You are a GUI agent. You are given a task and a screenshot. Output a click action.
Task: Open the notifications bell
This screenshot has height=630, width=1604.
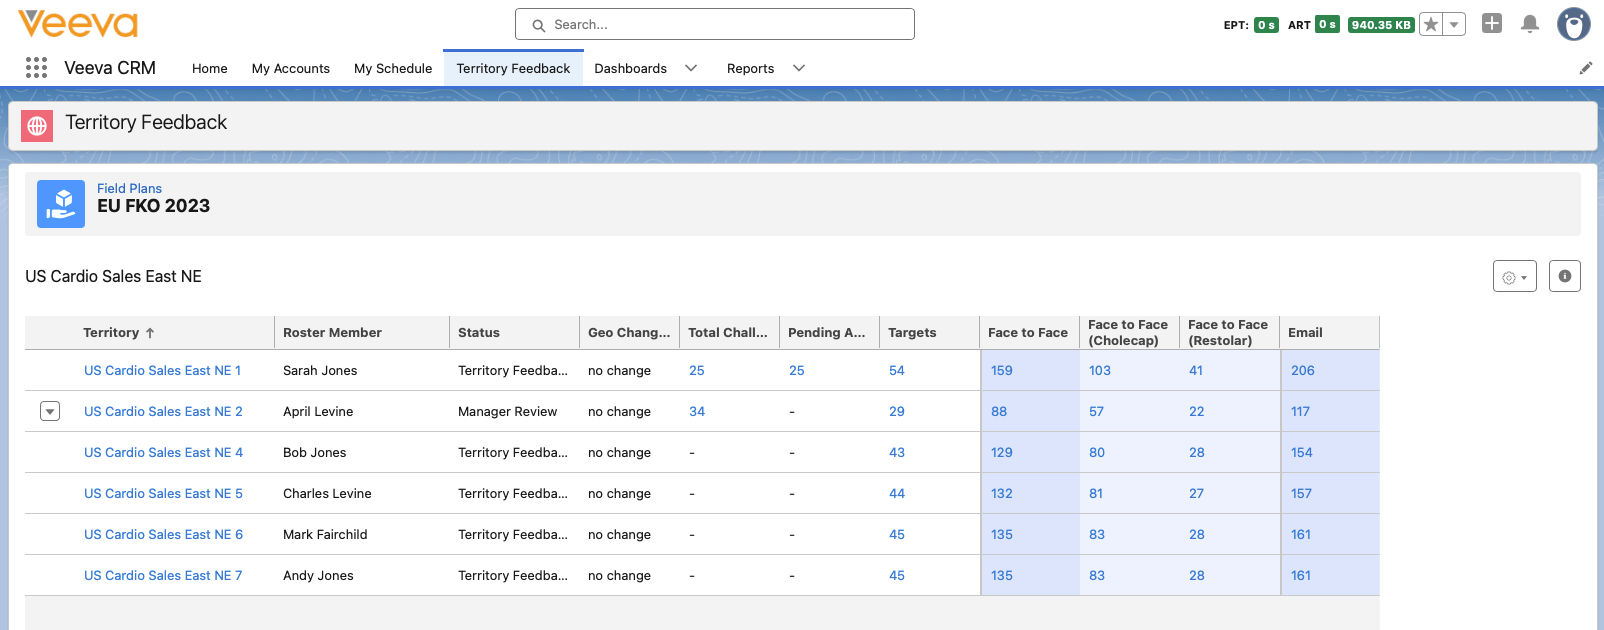(1530, 24)
